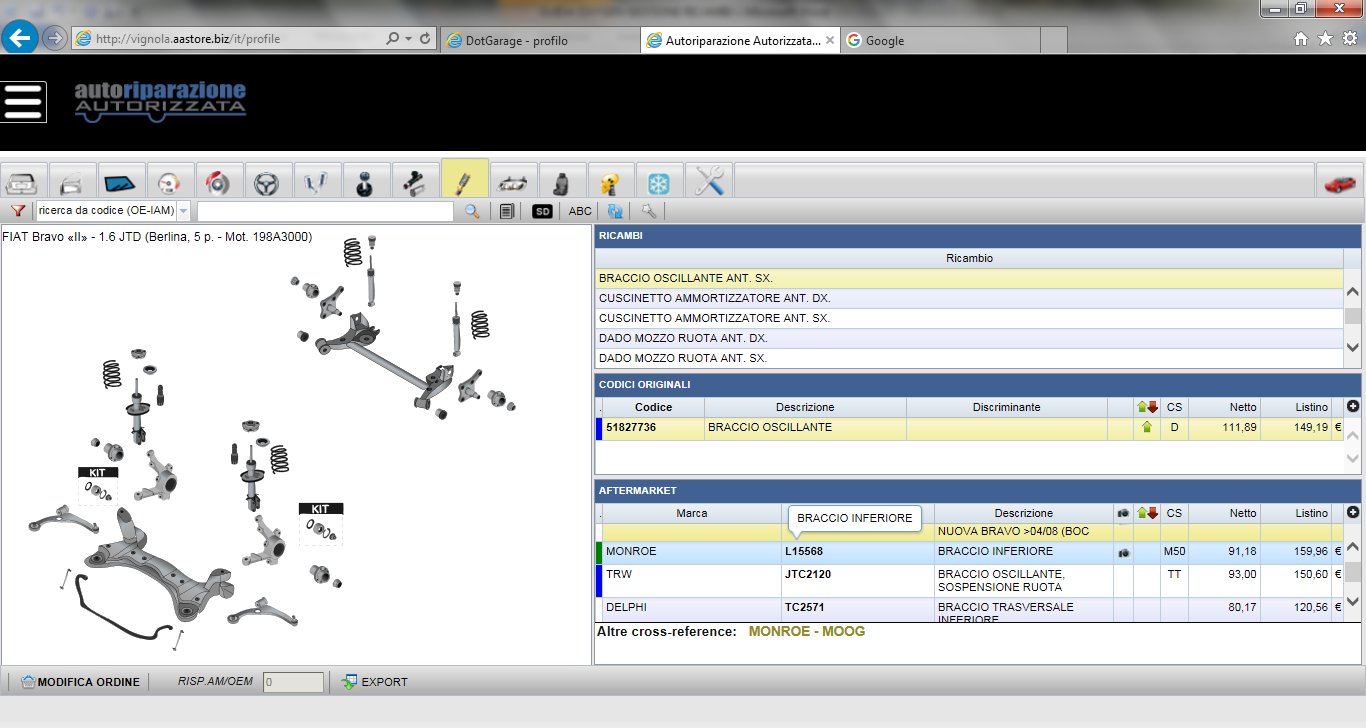Select the car seat interior category icon

[562, 182]
